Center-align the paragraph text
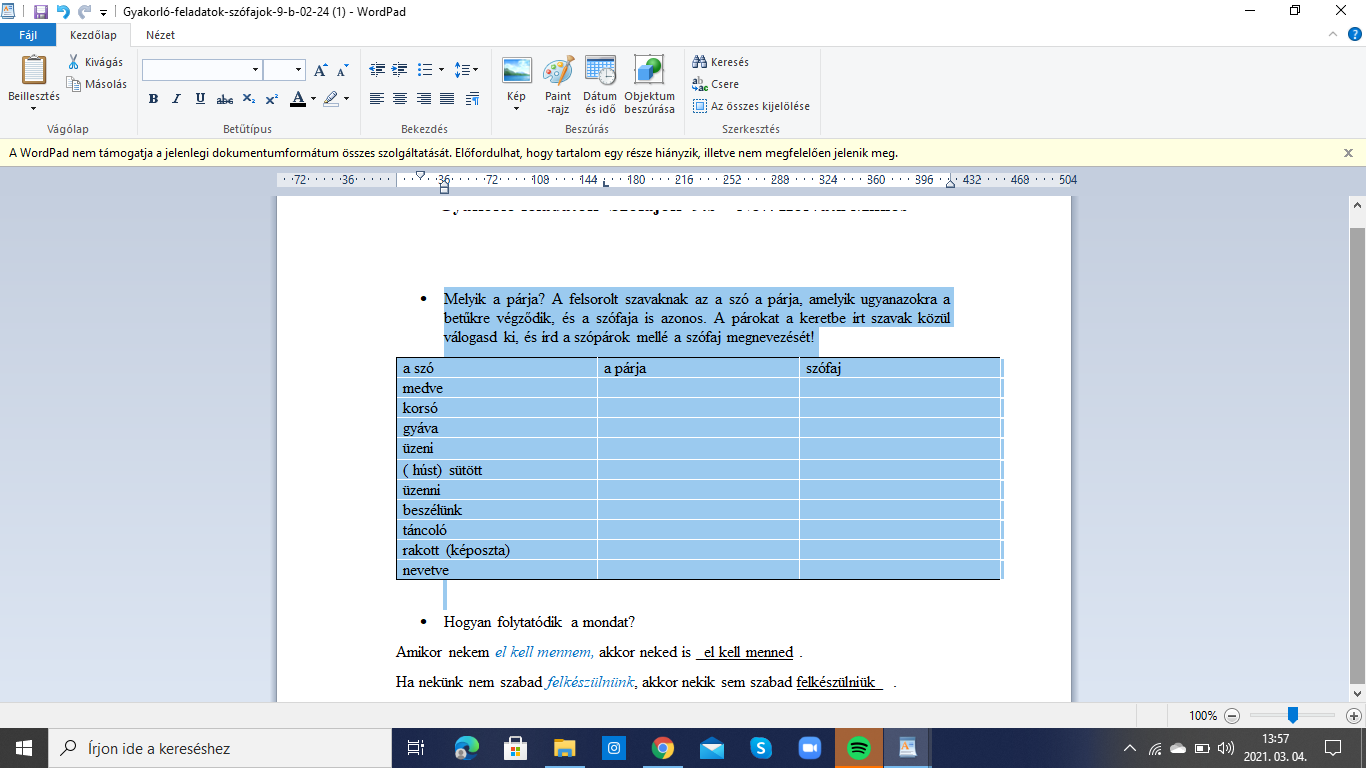 click(x=400, y=98)
